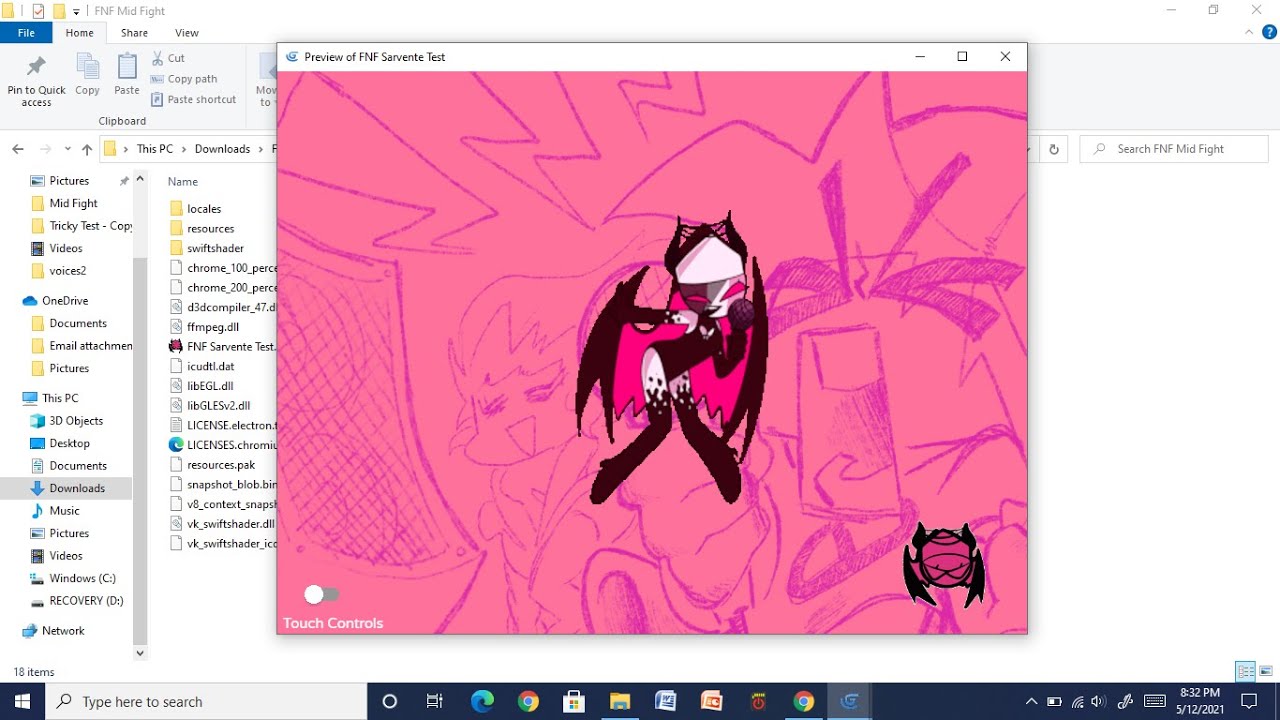Click the Cut command in the Clipboard group

click(x=168, y=58)
